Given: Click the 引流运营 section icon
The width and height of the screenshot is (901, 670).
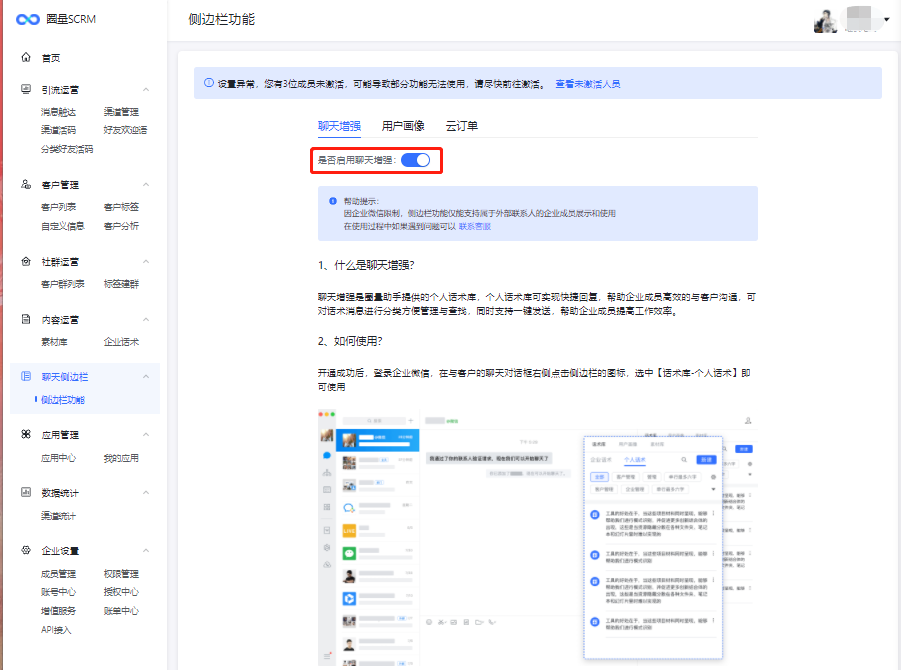Looking at the screenshot, I should 26,90.
